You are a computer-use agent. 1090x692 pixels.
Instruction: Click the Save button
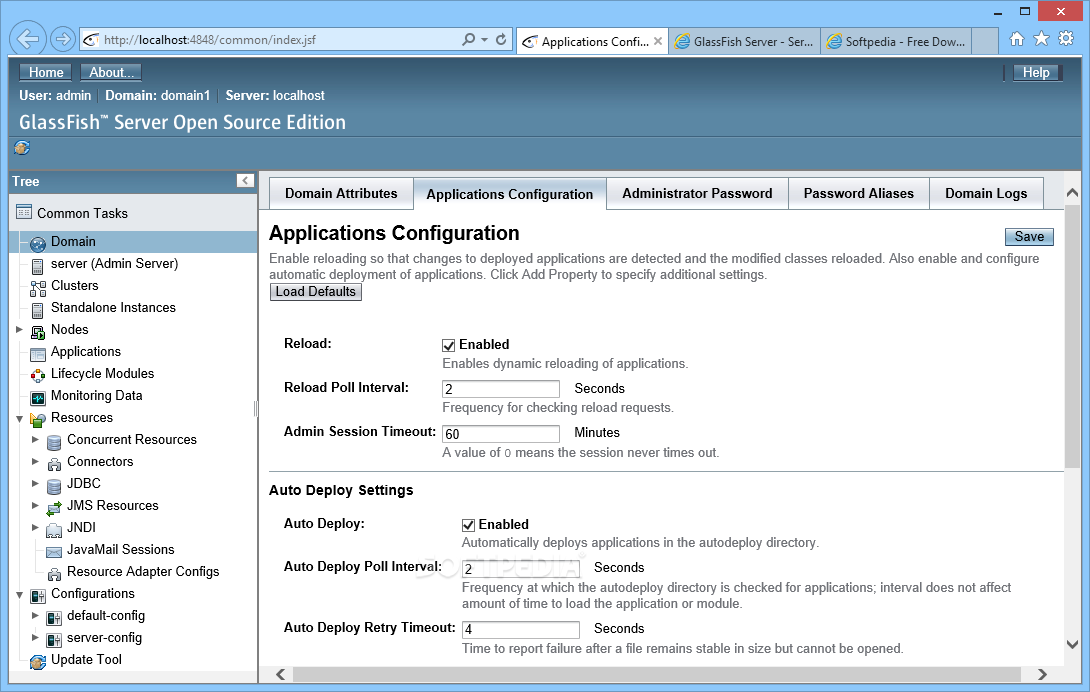point(1029,236)
